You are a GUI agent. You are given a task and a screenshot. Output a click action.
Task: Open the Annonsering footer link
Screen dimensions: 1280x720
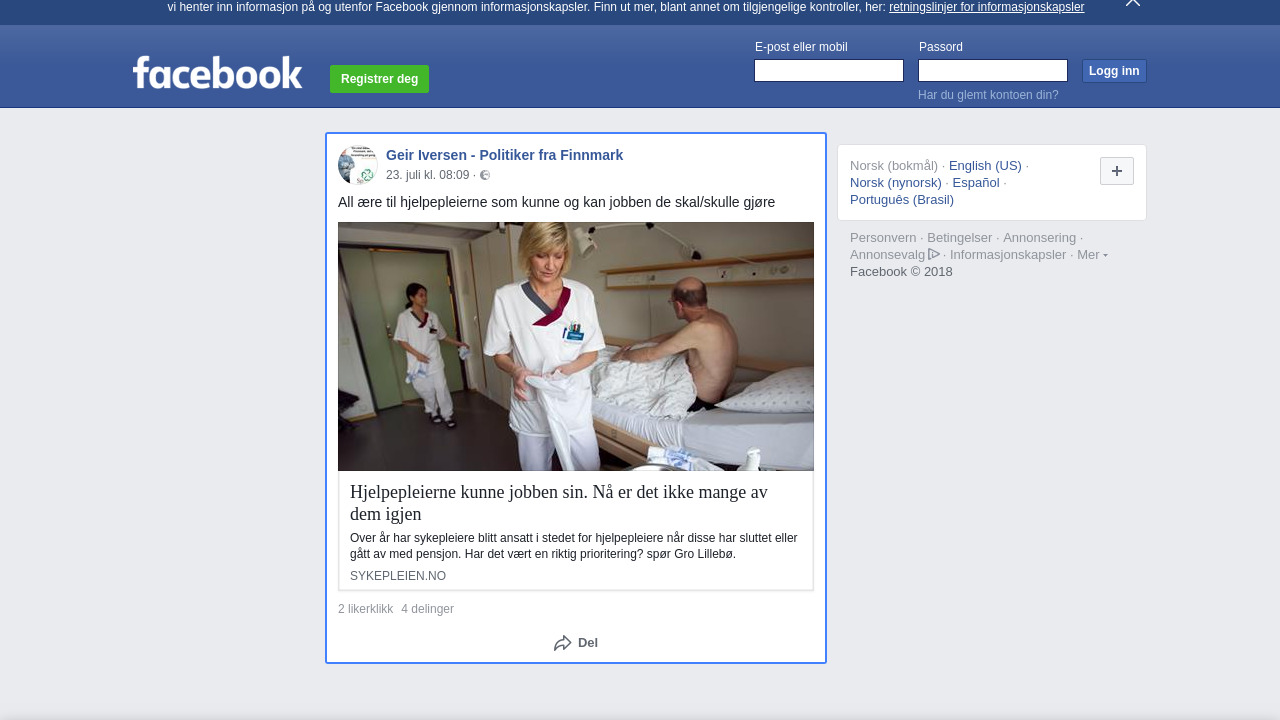pyautogui.click(x=1039, y=238)
